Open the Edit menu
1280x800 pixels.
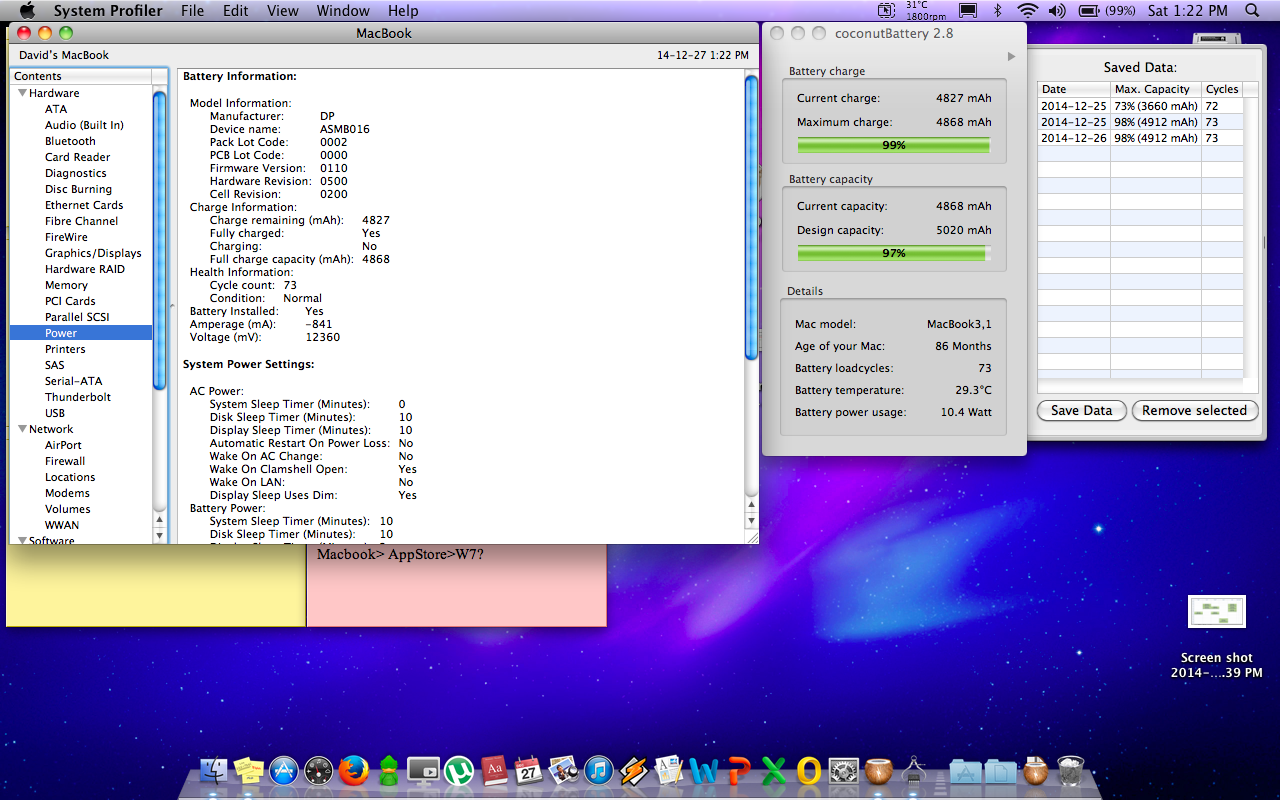[236, 11]
